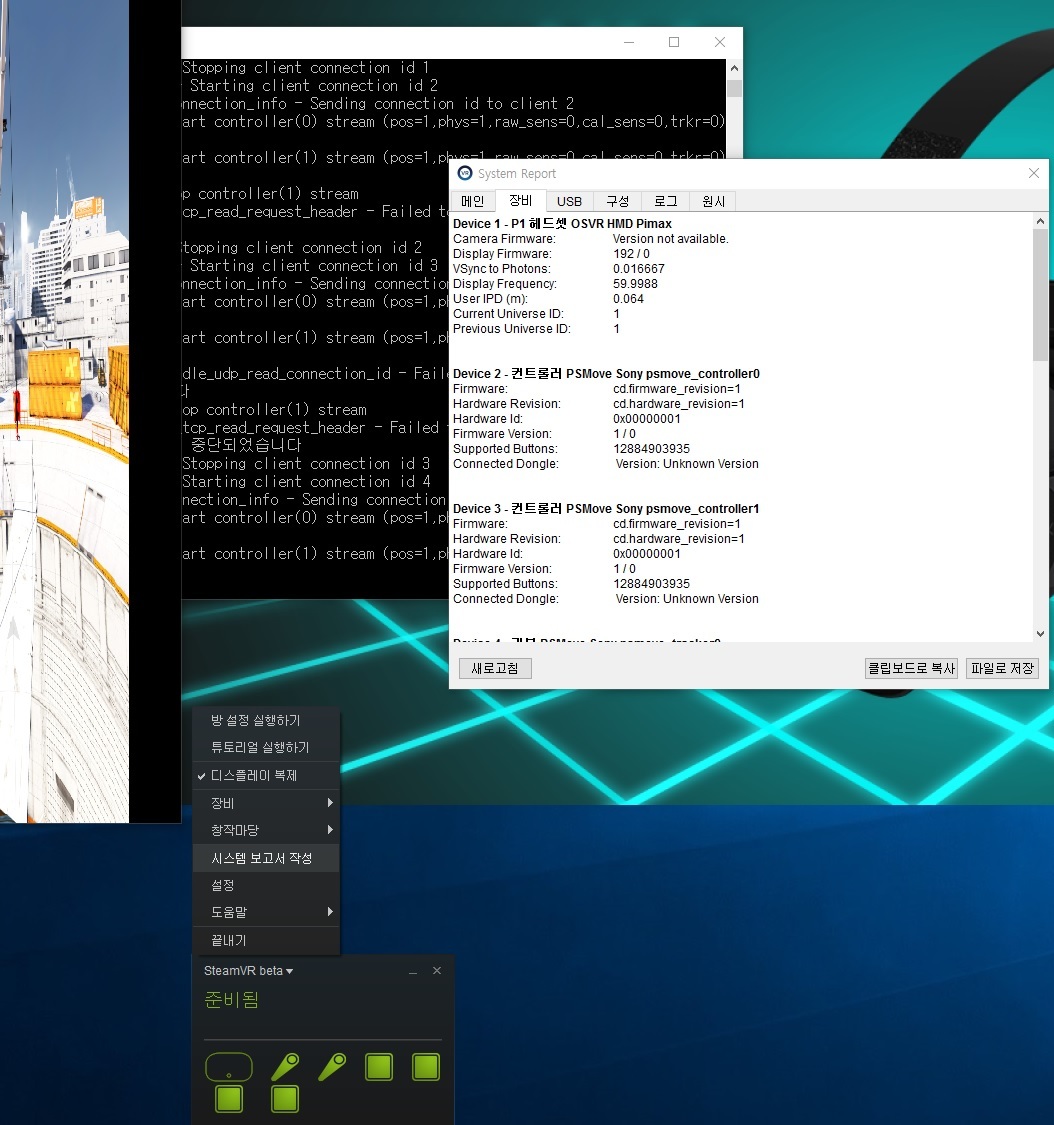Image resolution: width=1054 pixels, height=1125 pixels.
Task: Click the 파일로 저장 button
Action: tap(1002, 668)
